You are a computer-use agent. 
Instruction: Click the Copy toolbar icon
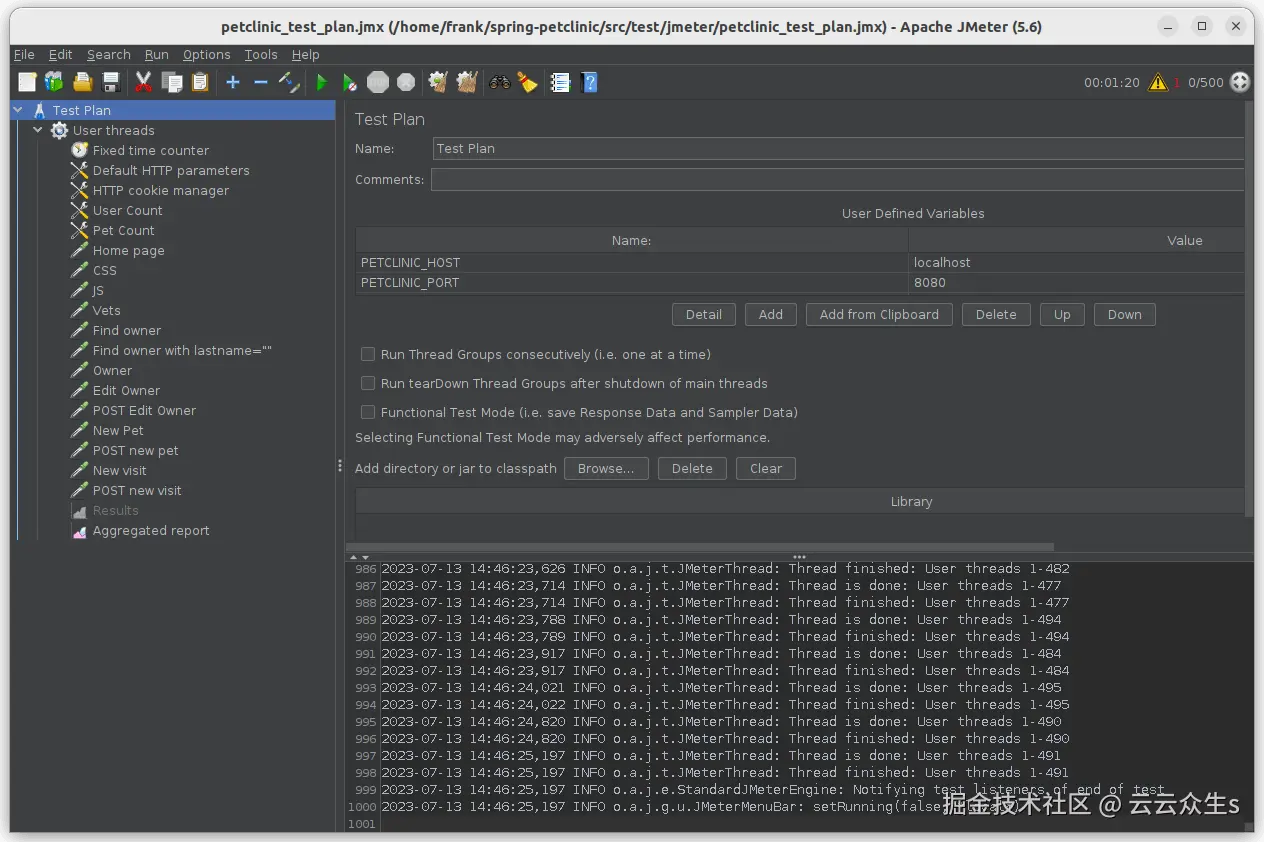pyautogui.click(x=171, y=83)
